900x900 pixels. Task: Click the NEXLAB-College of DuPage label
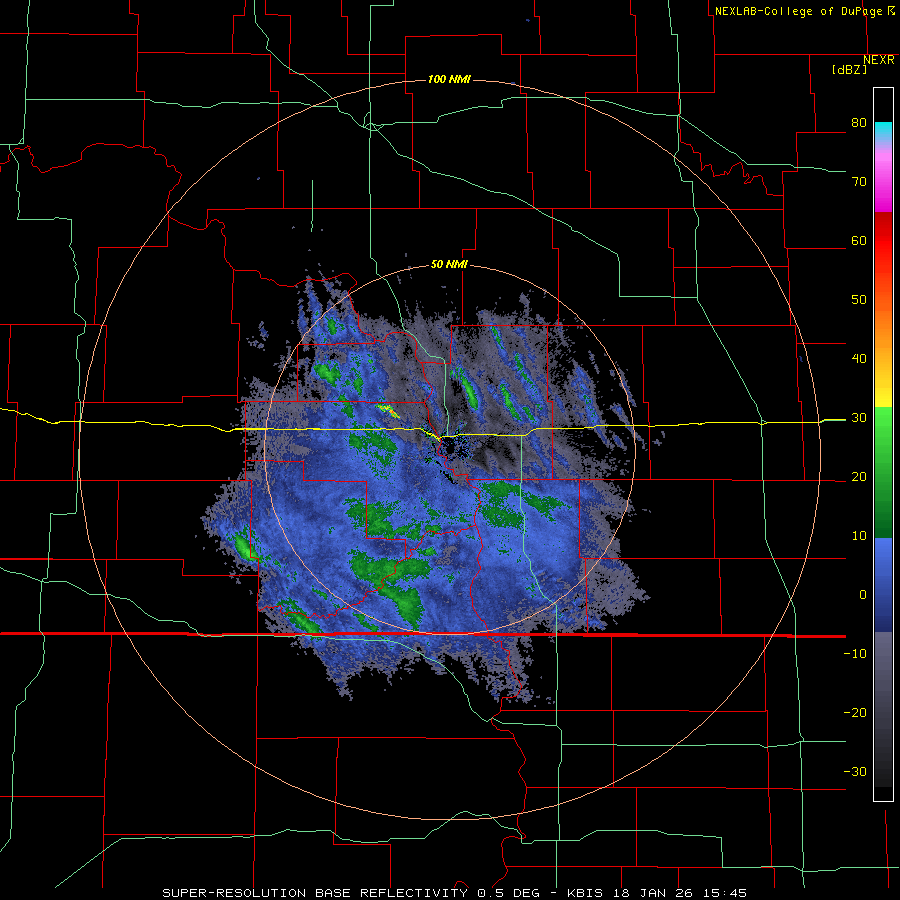tap(799, 11)
